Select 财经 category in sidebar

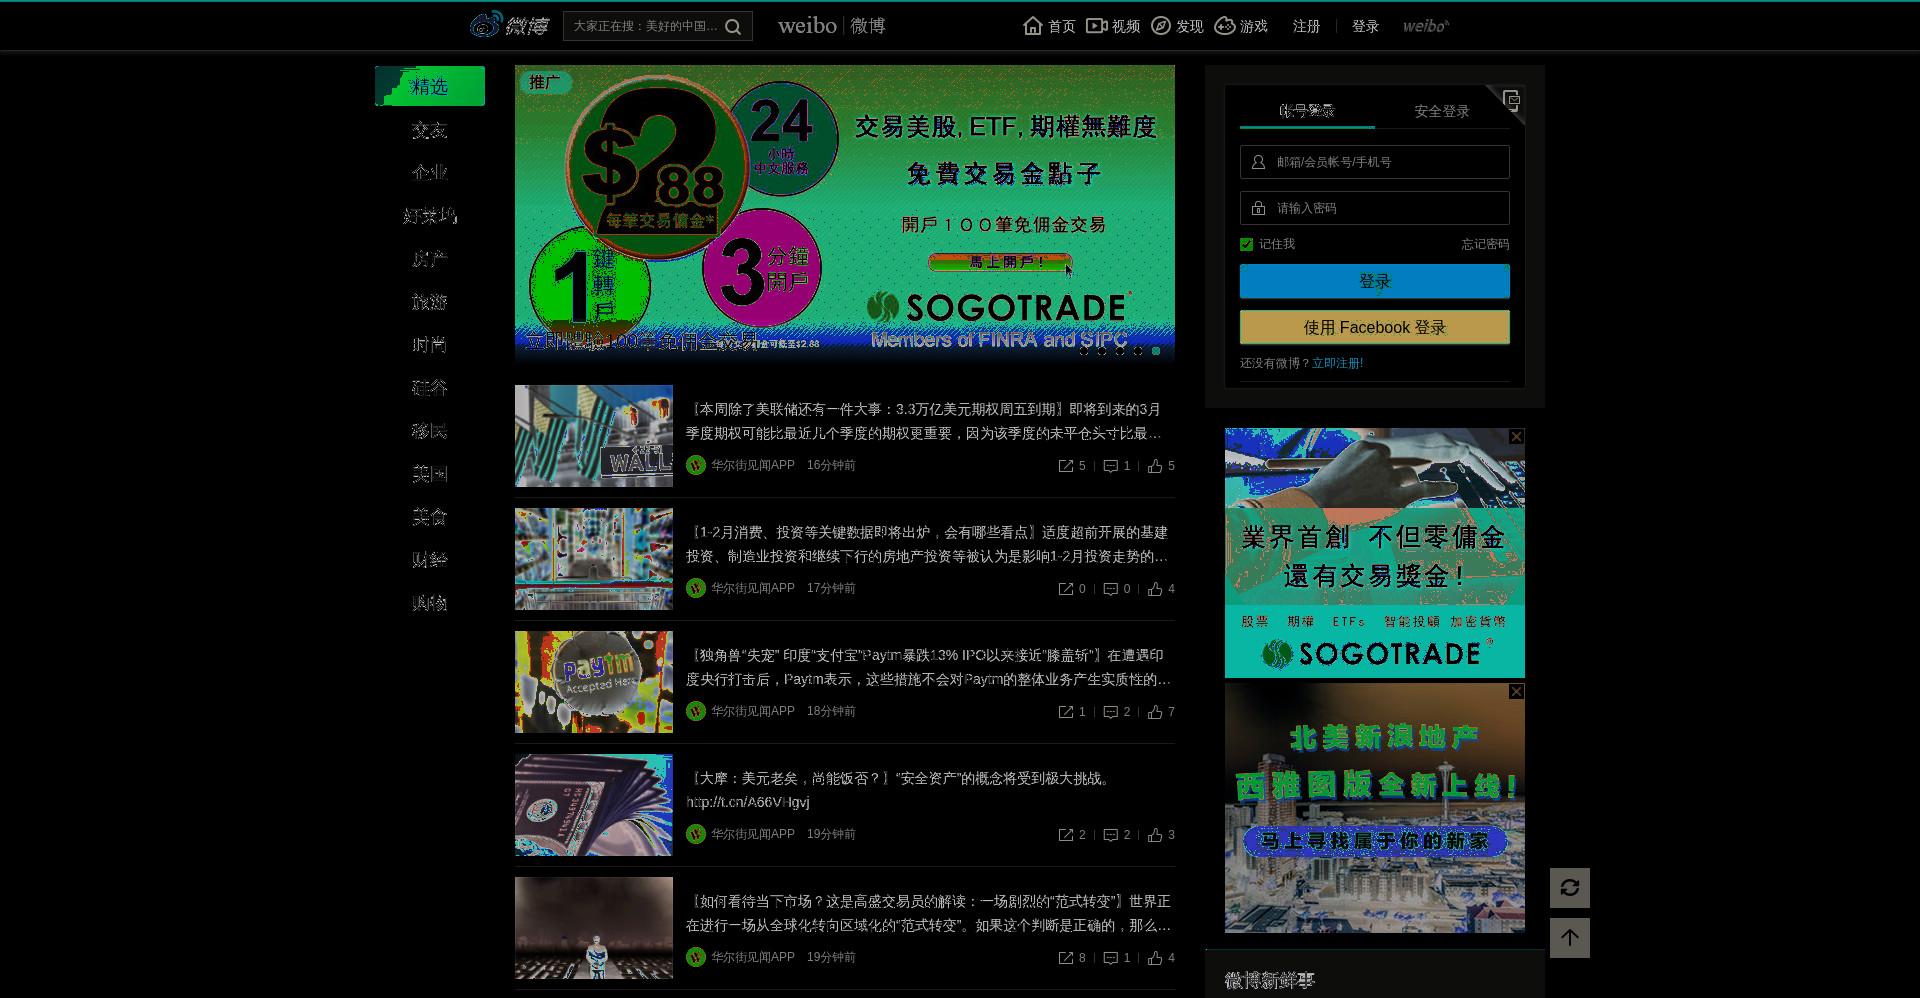[430, 560]
